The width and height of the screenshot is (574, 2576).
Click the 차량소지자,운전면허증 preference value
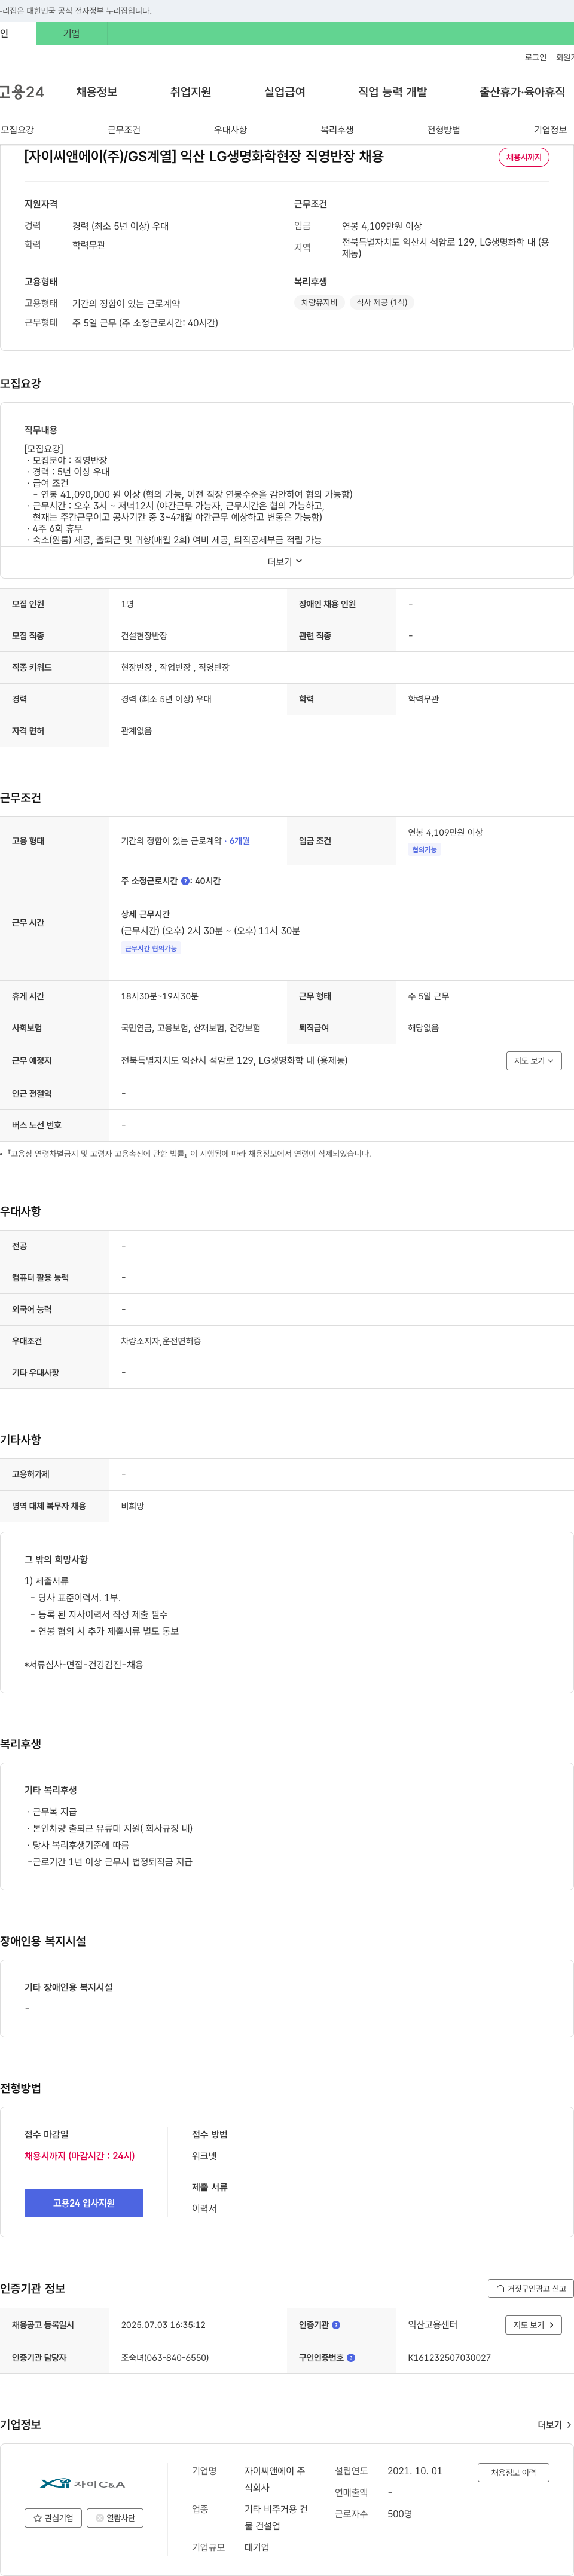161,1341
